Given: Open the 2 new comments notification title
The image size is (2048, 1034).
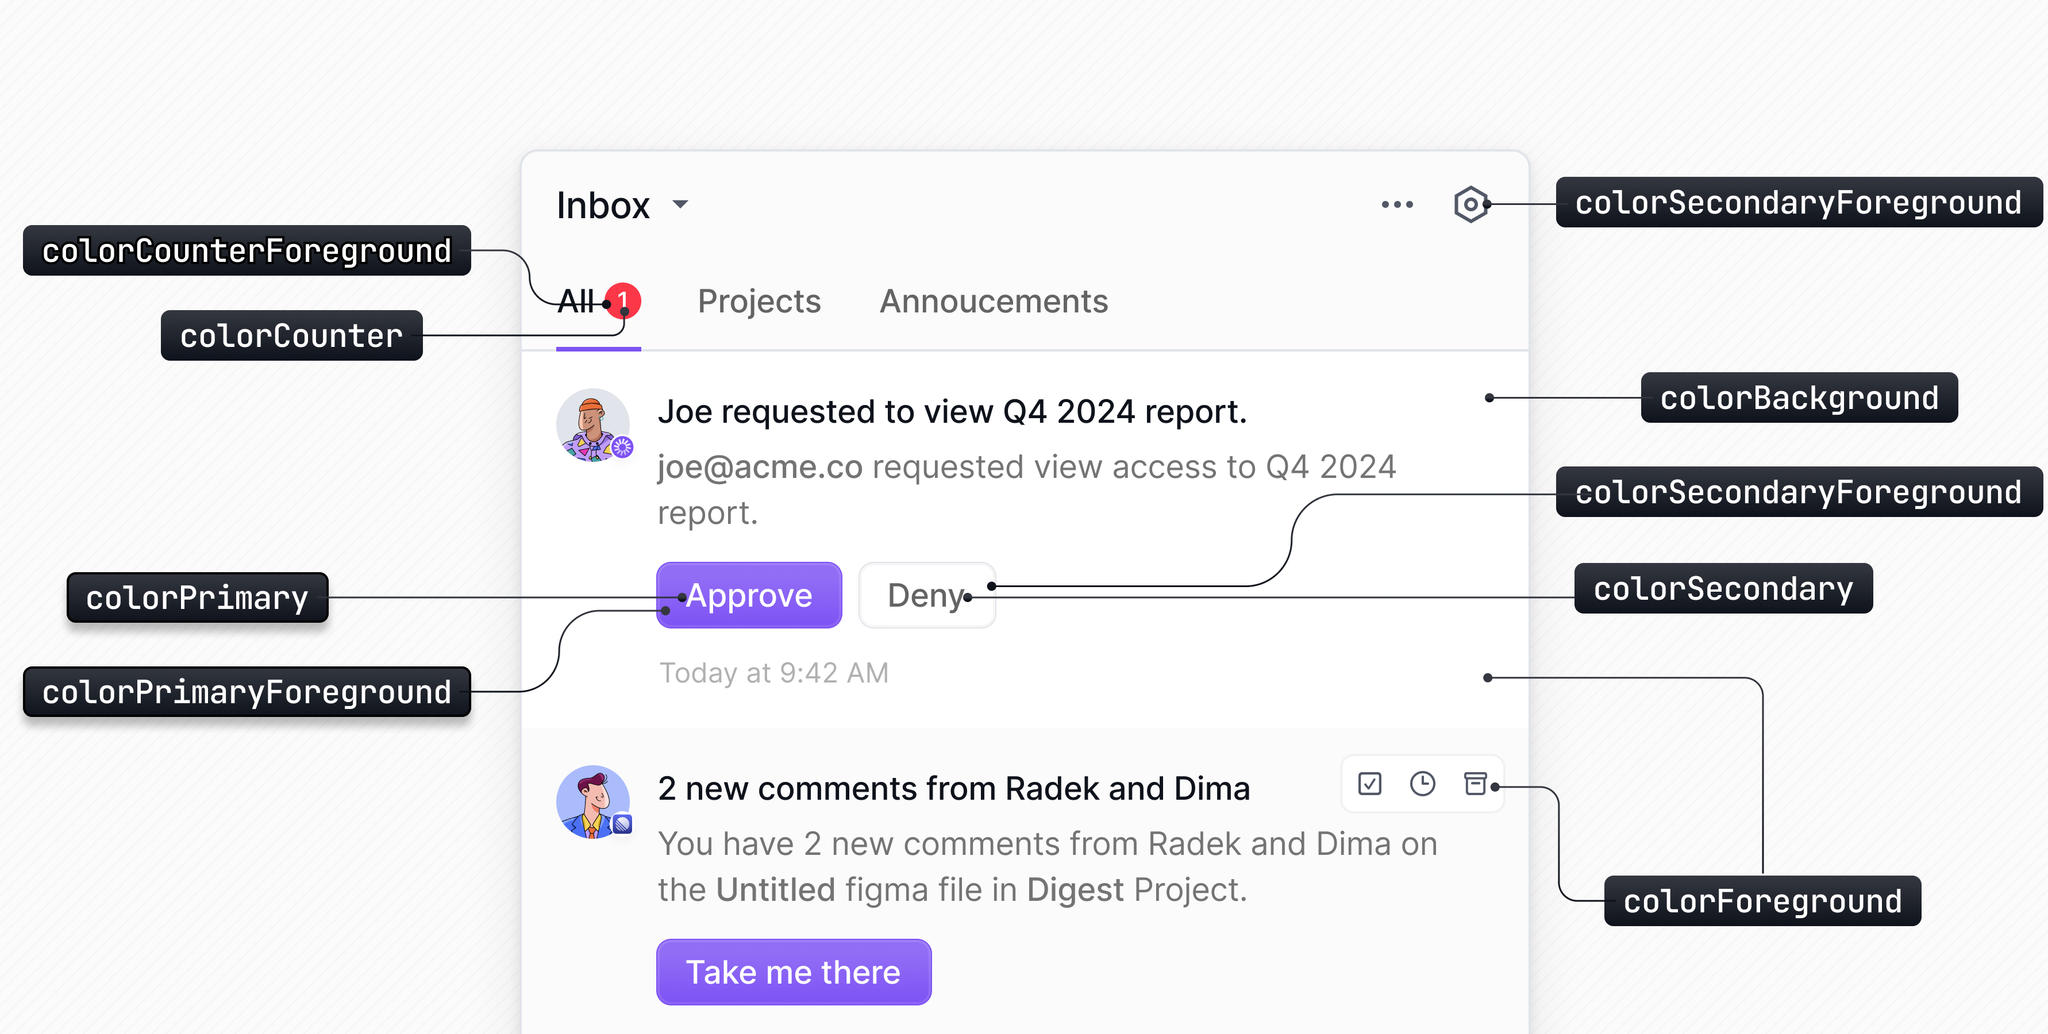Looking at the screenshot, I should coord(953,789).
